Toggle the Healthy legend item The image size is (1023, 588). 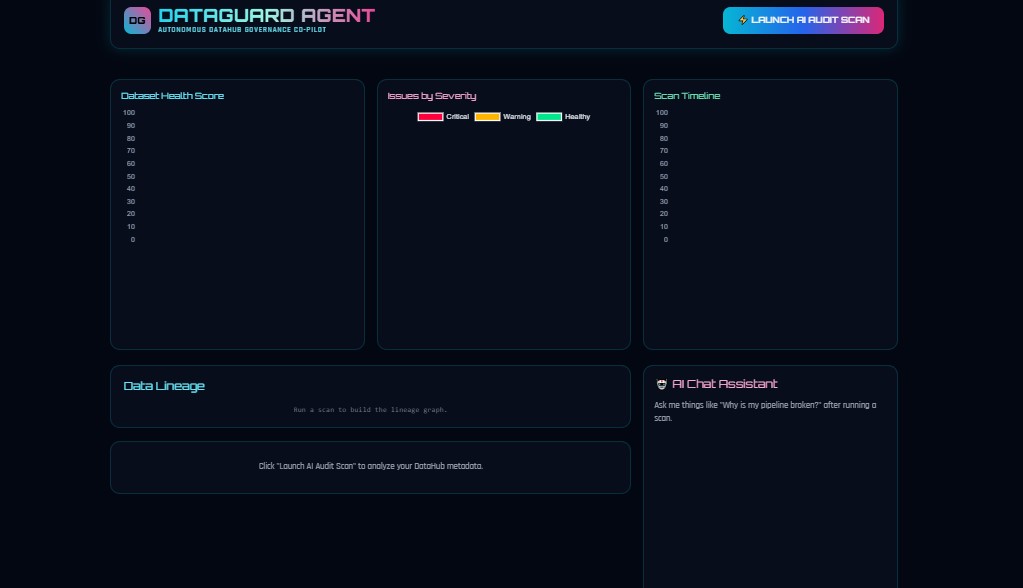tap(563, 117)
